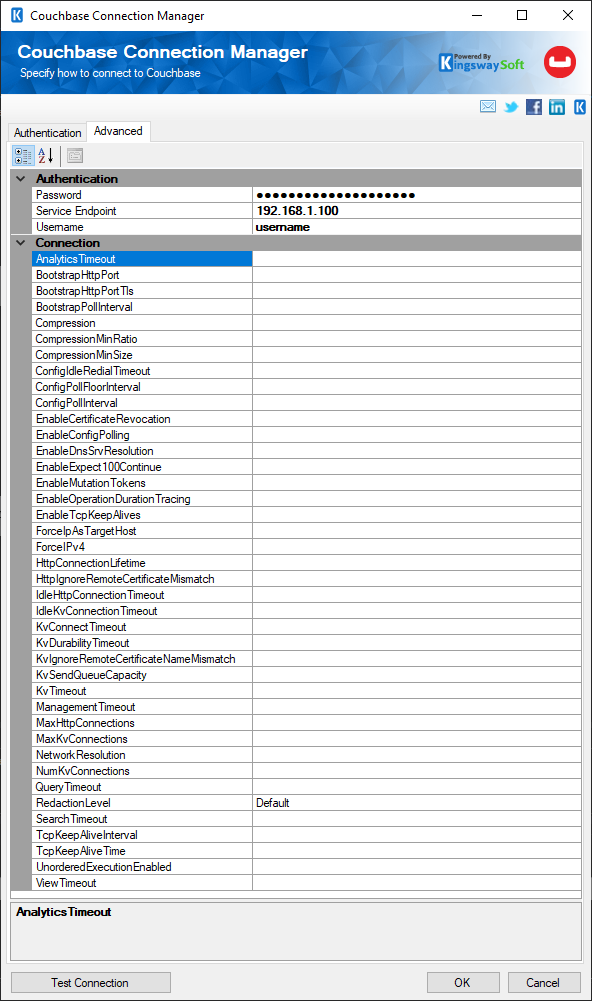Click the KingswaySoft logo in banner
The width and height of the screenshot is (592, 1001).
click(482, 63)
